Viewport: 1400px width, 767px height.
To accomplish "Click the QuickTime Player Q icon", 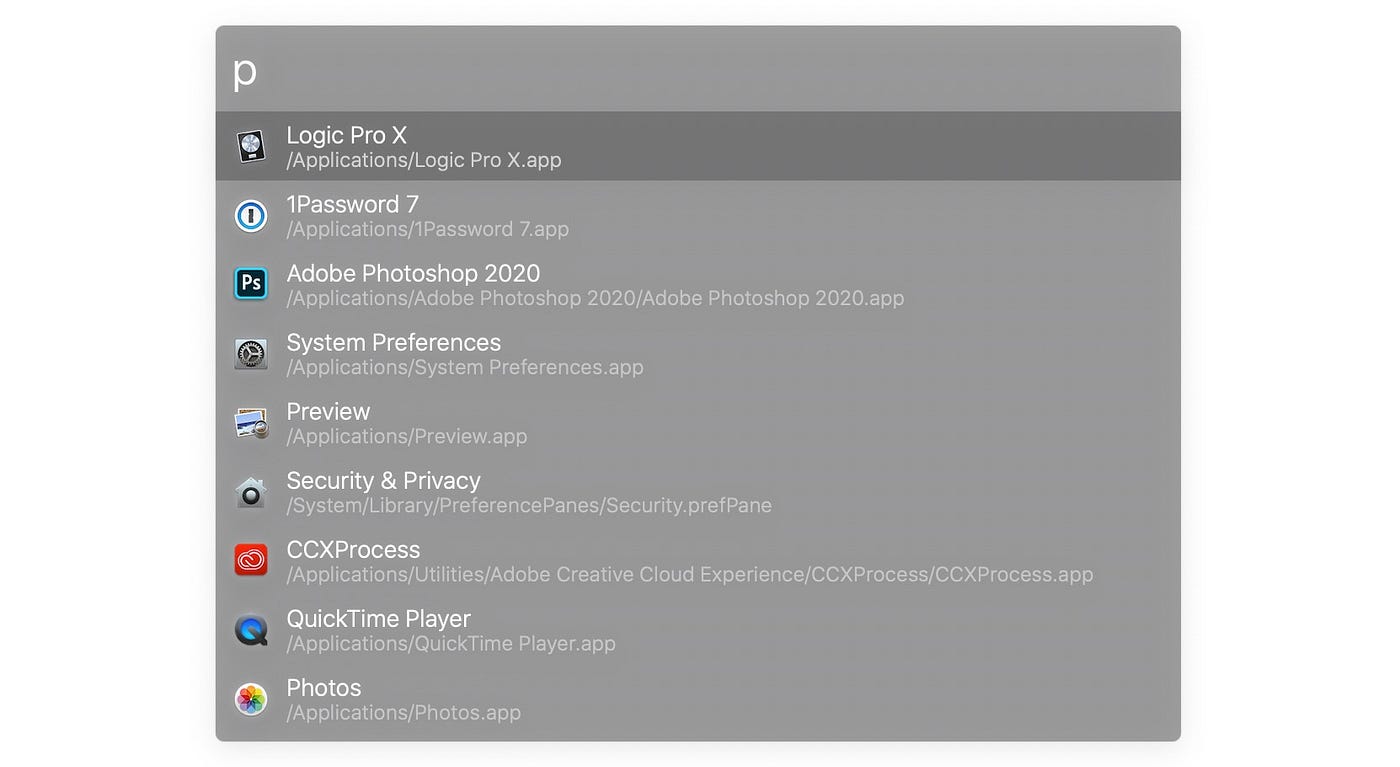I will tap(251, 630).
